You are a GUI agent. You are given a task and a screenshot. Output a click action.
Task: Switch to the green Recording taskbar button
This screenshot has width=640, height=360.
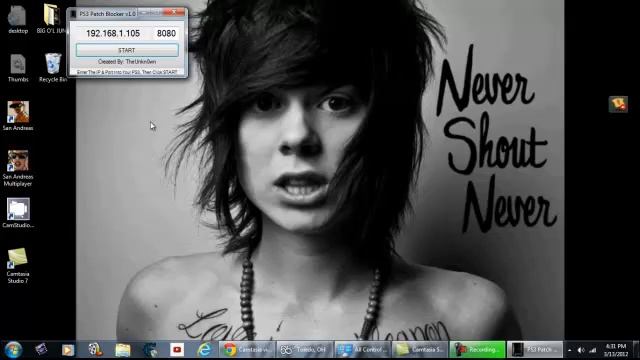coord(478,350)
